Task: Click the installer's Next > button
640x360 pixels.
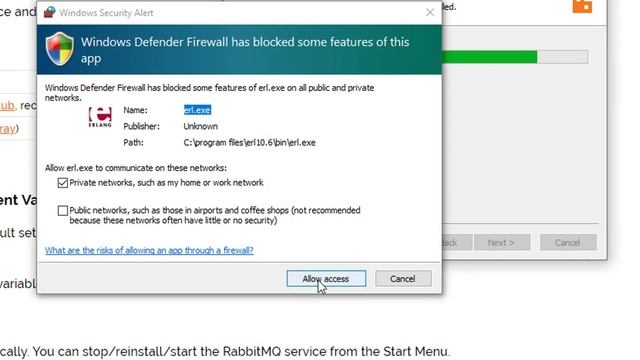Action: (502, 243)
